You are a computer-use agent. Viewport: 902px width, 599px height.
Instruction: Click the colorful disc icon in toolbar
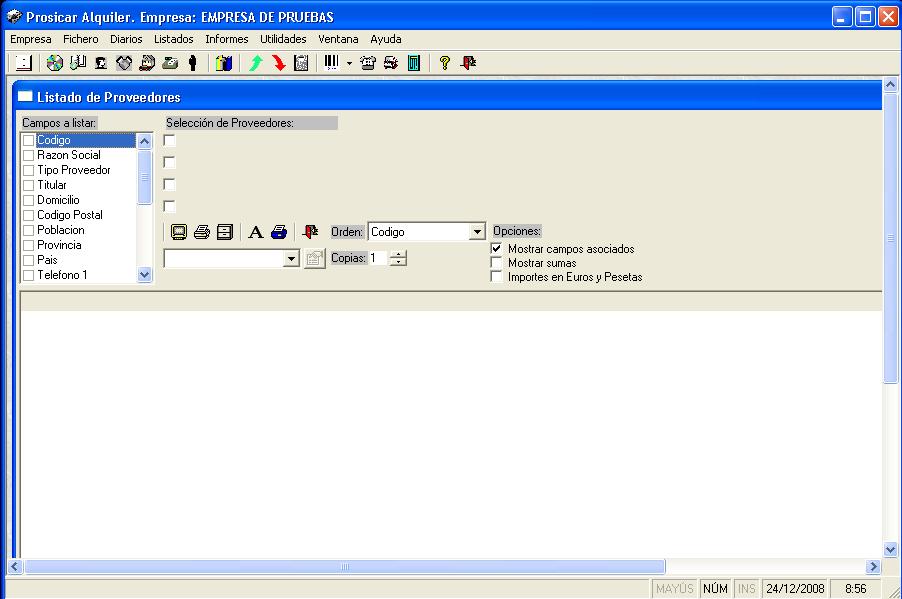point(55,63)
